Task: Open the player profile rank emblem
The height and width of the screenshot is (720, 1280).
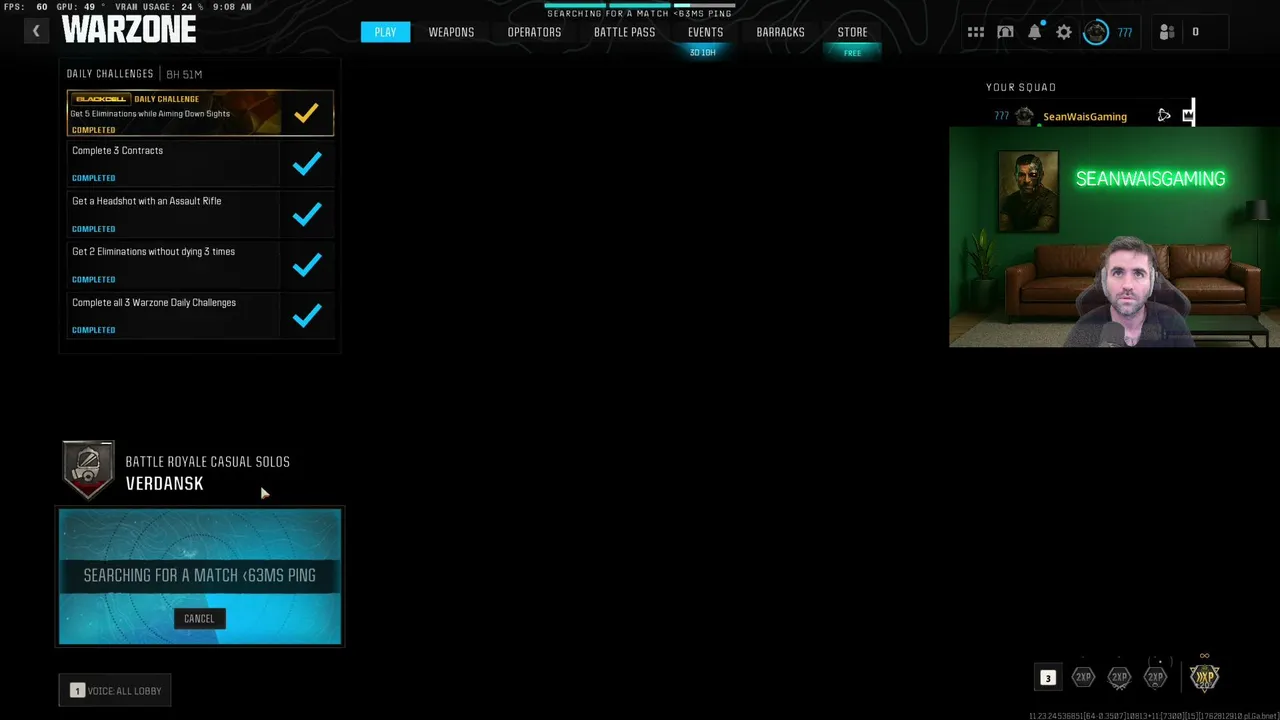Action: 1096,32
